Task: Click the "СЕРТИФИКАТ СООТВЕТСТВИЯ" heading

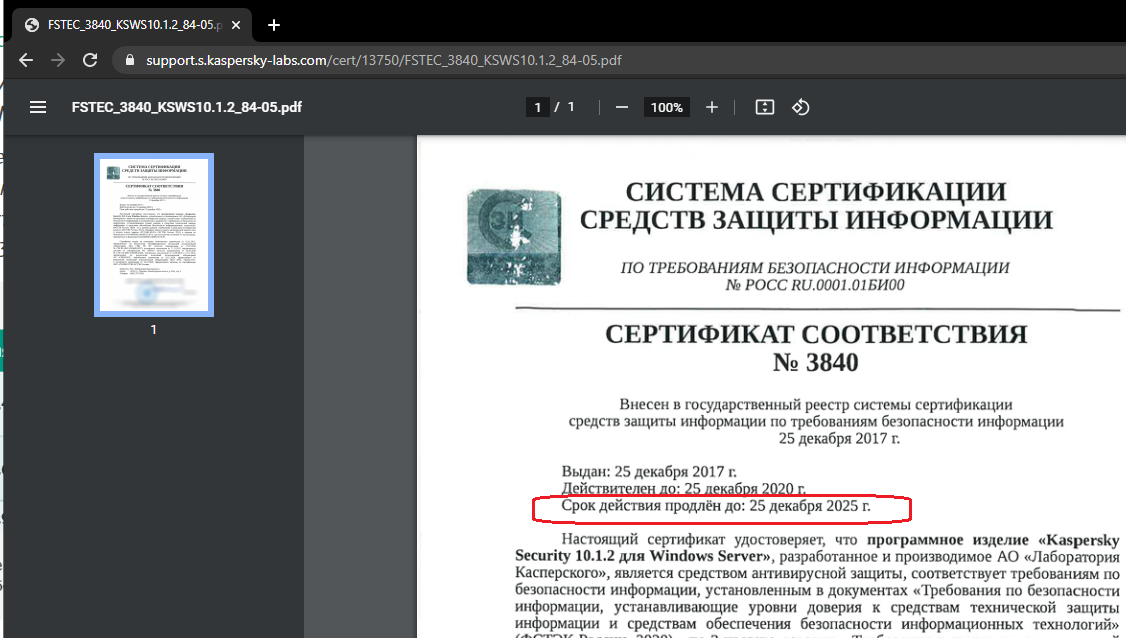Action: (x=816, y=334)
